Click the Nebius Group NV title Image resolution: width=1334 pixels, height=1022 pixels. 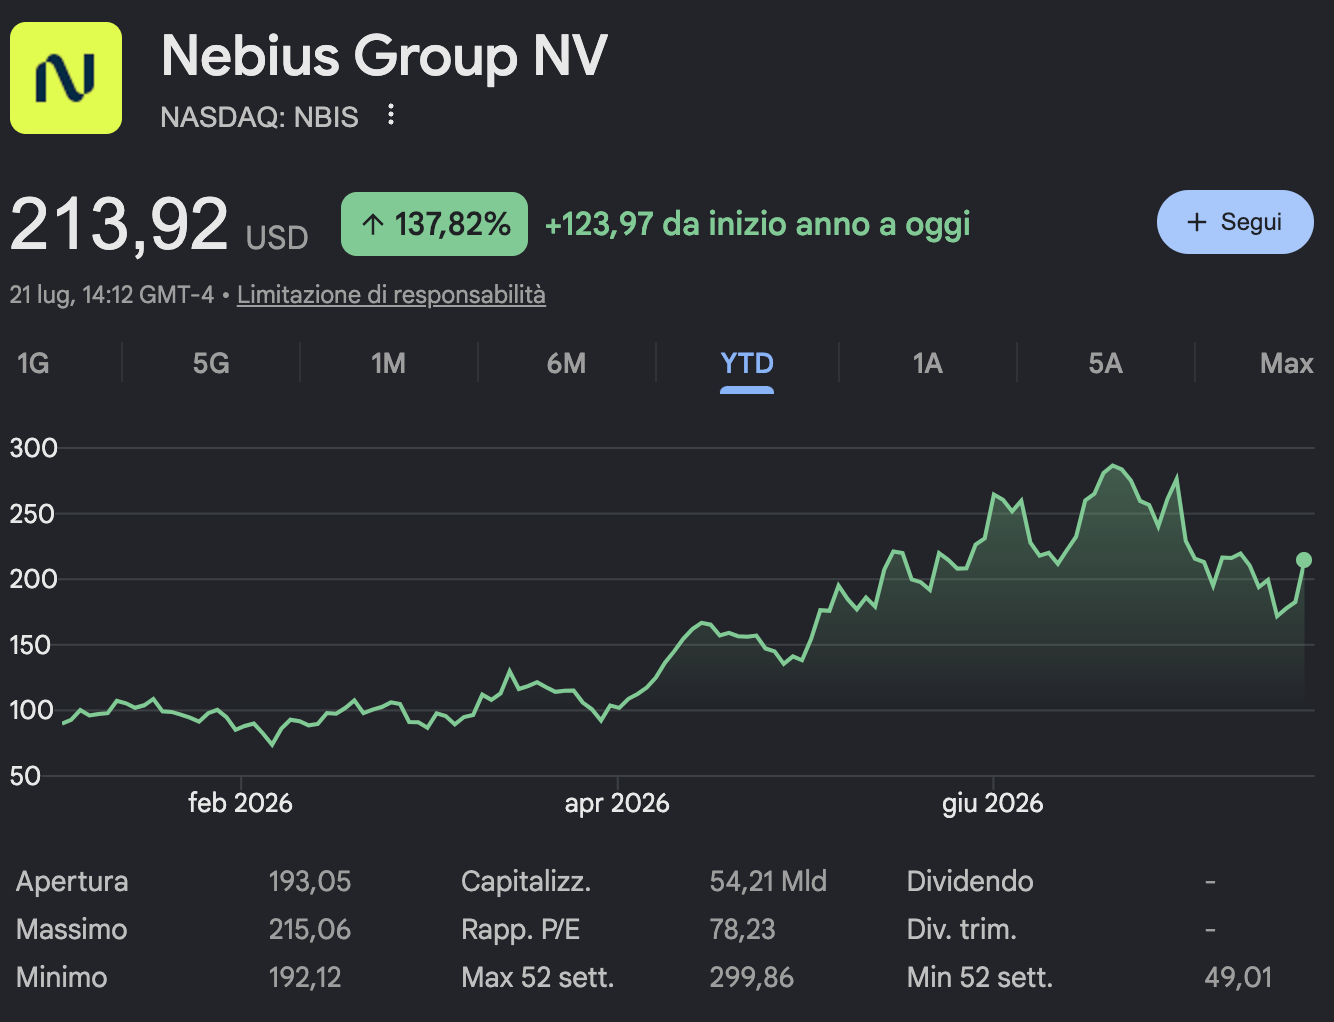click(384, 55)
